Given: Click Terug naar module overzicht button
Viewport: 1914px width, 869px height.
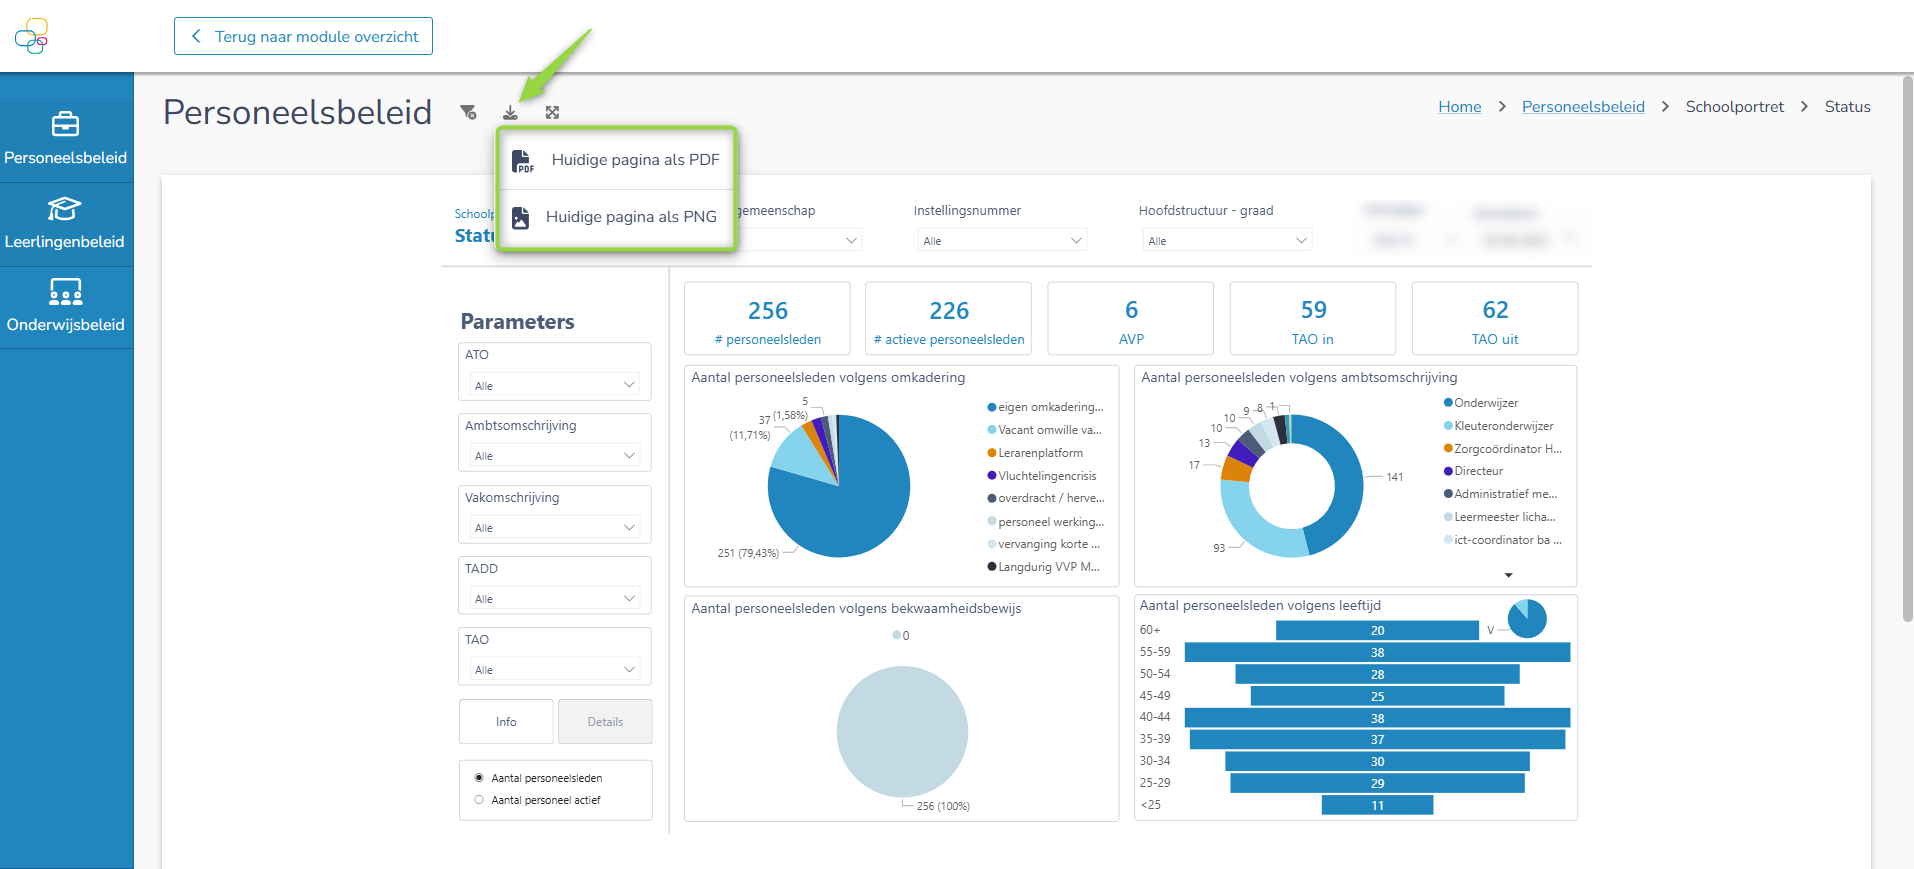Looking at the screenshot, I should click(x=303, y=36).
